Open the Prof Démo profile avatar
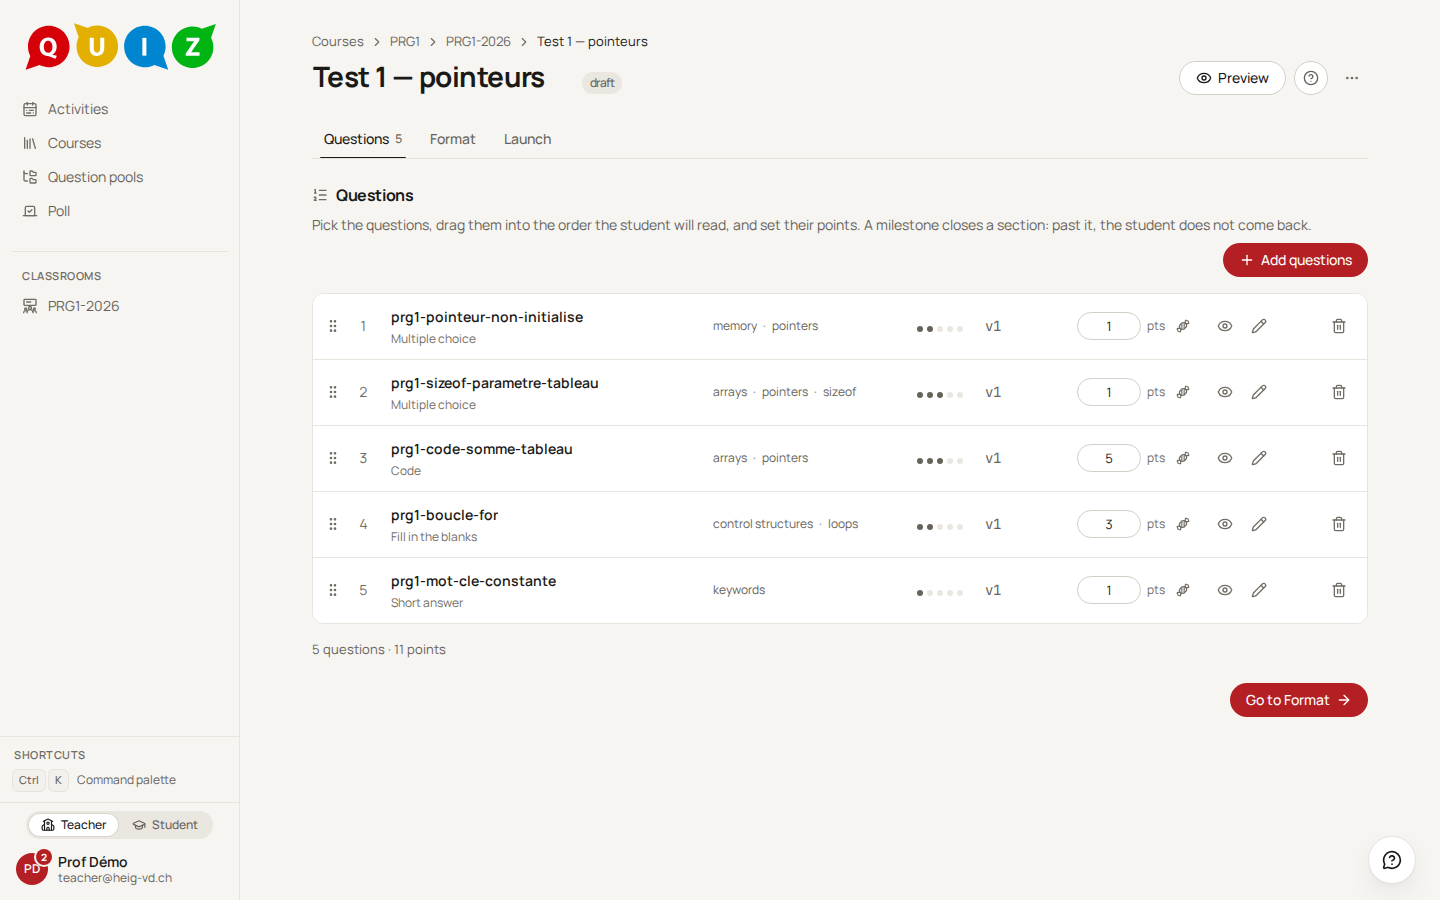The width and height of the screenshot is (1440, 900). click(32, 868)
